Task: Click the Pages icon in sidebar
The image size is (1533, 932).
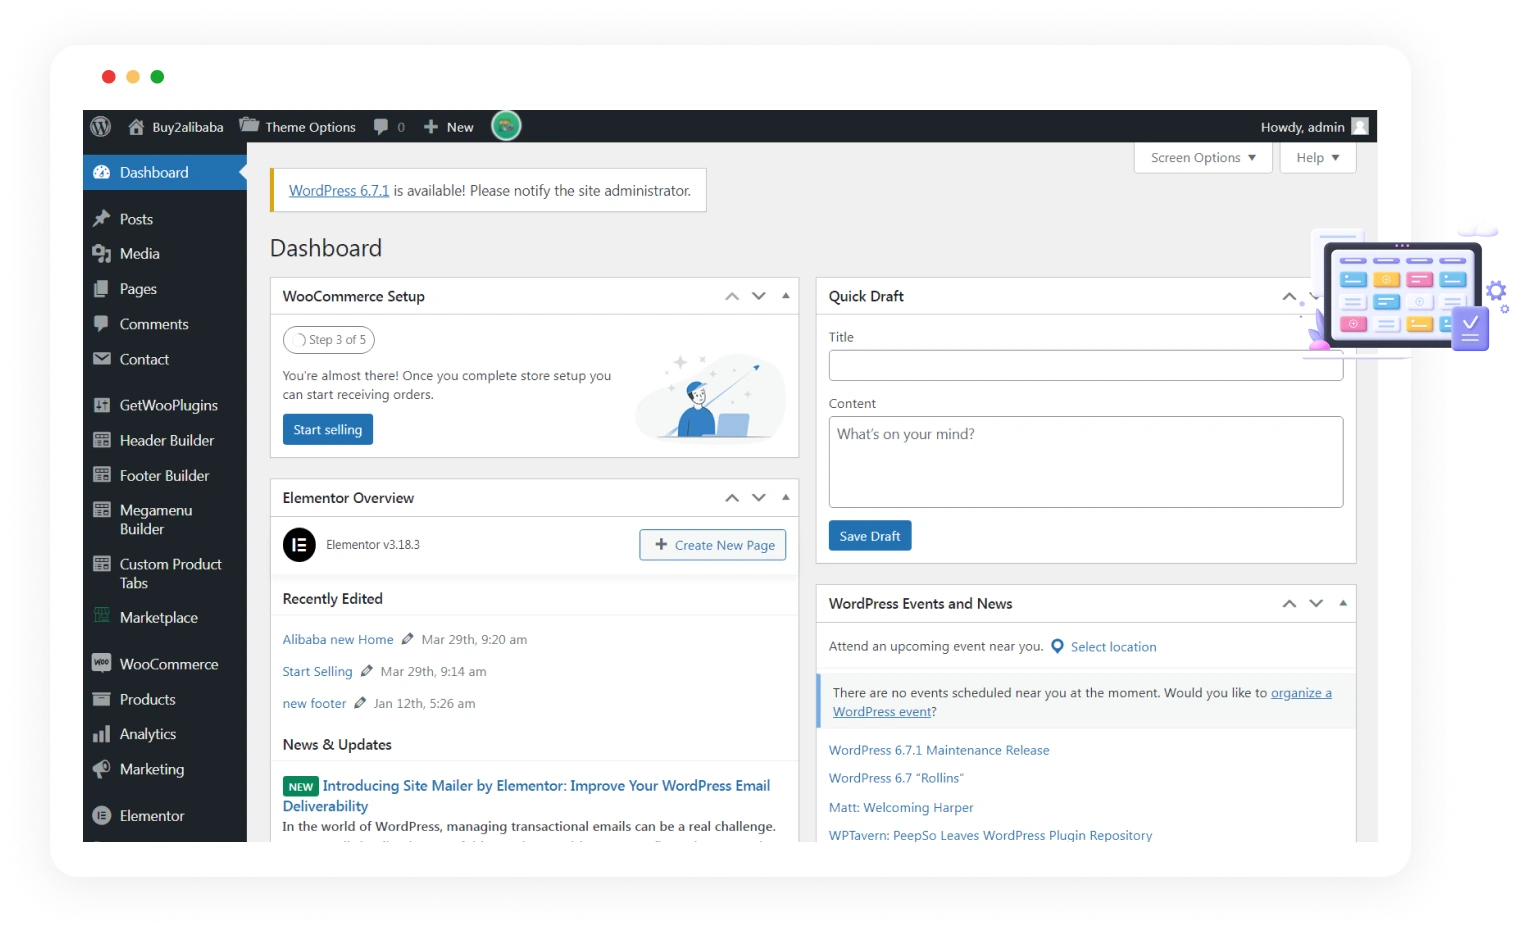Action: coord(101,288)
